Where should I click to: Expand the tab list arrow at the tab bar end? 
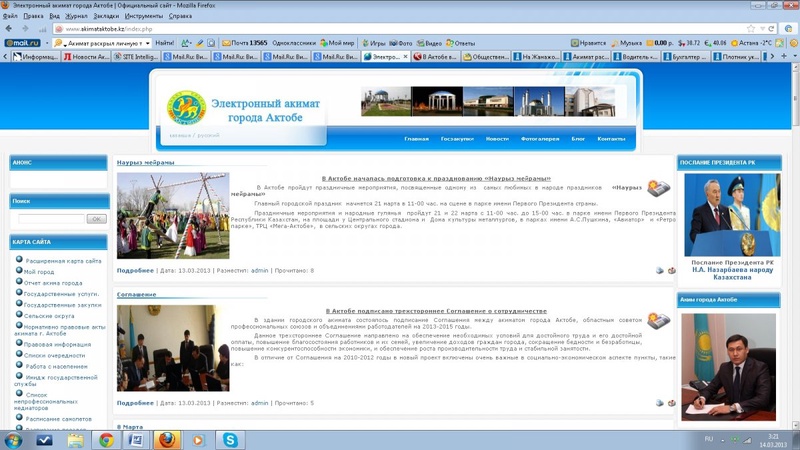(783, 57)
